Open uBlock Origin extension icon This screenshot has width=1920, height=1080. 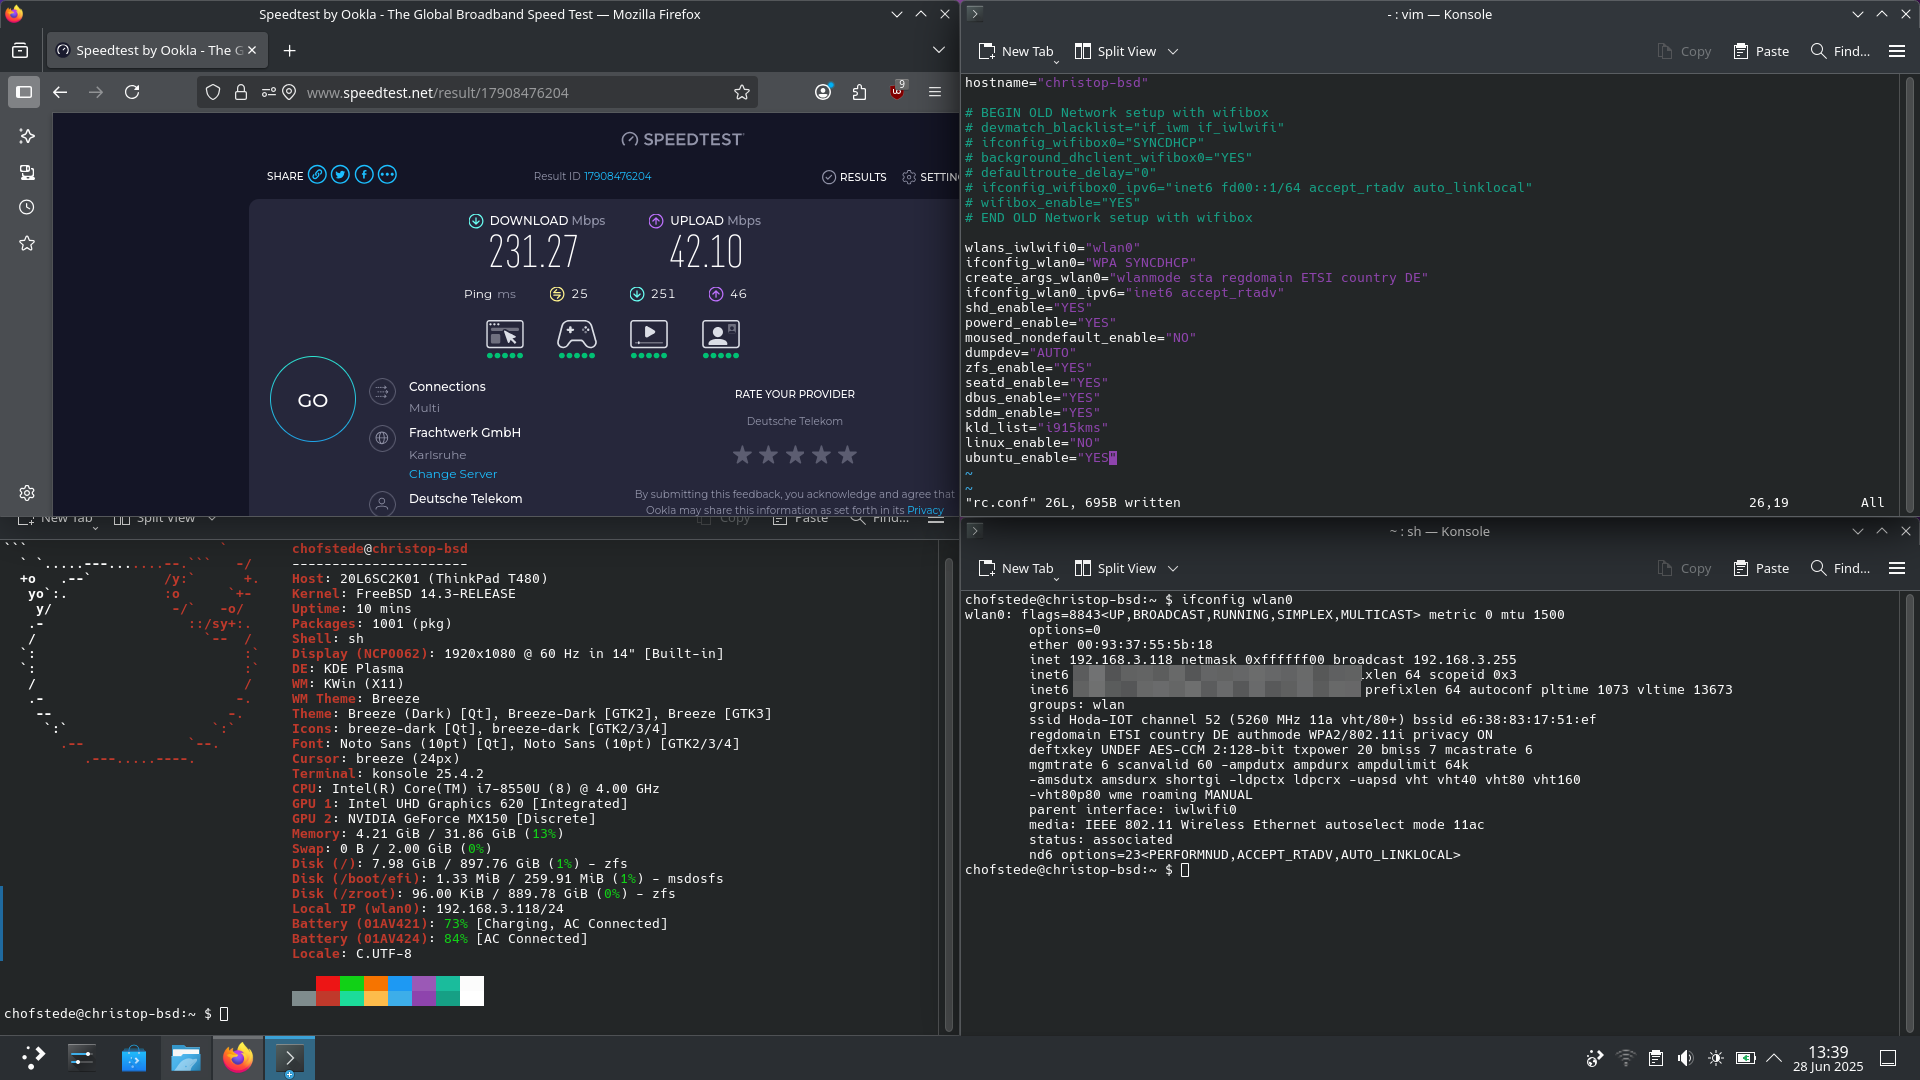897,92
